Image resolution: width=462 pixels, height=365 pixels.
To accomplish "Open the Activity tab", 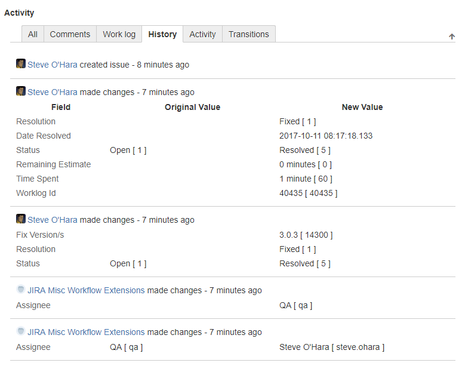I will click(x=203, y=34).
